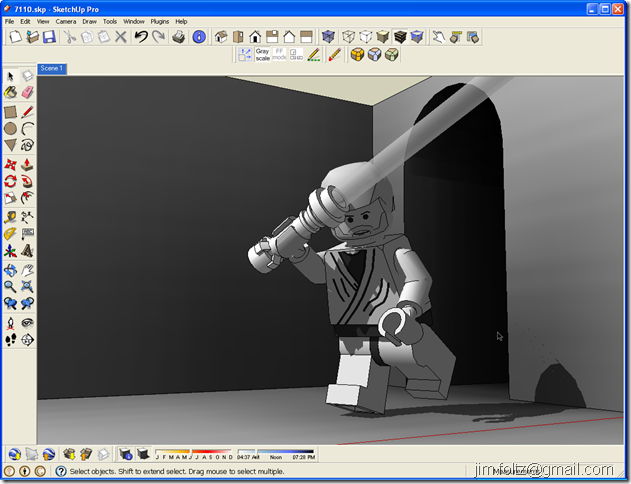Enable Wireframe face style
631x484 pixels.
click(x=348, y=37)
